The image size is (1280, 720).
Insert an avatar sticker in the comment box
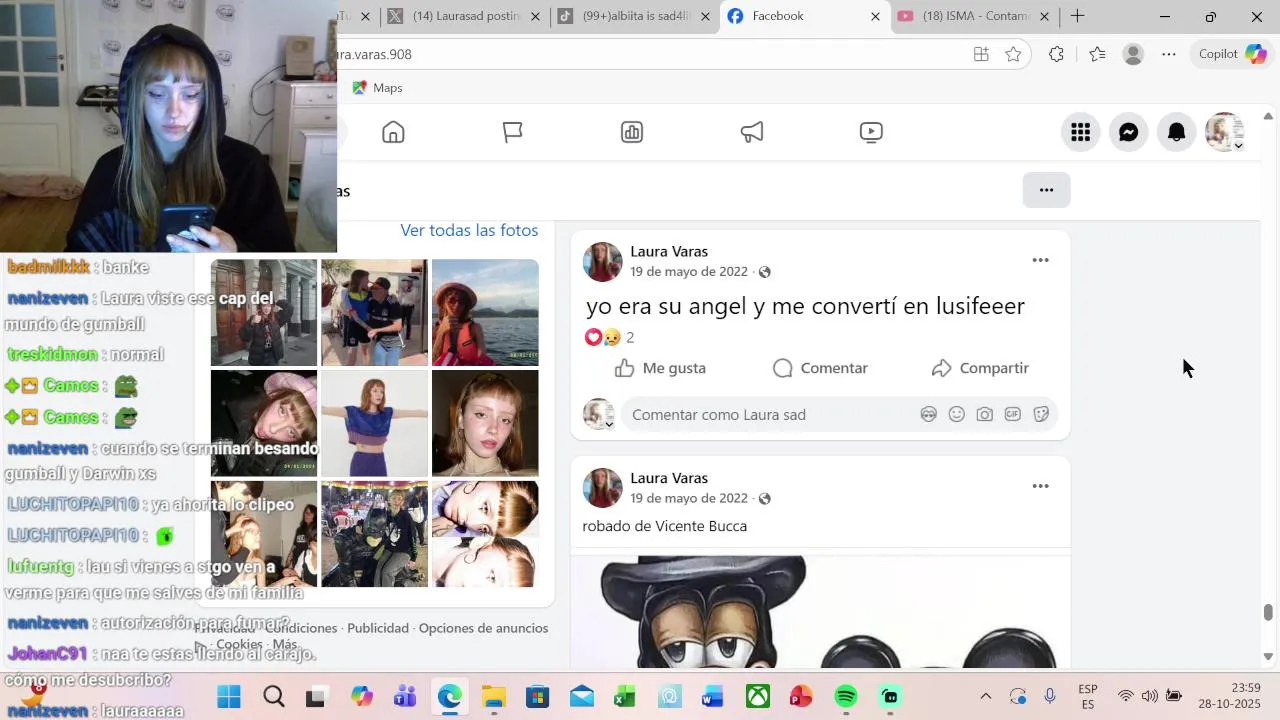[928, 414]
